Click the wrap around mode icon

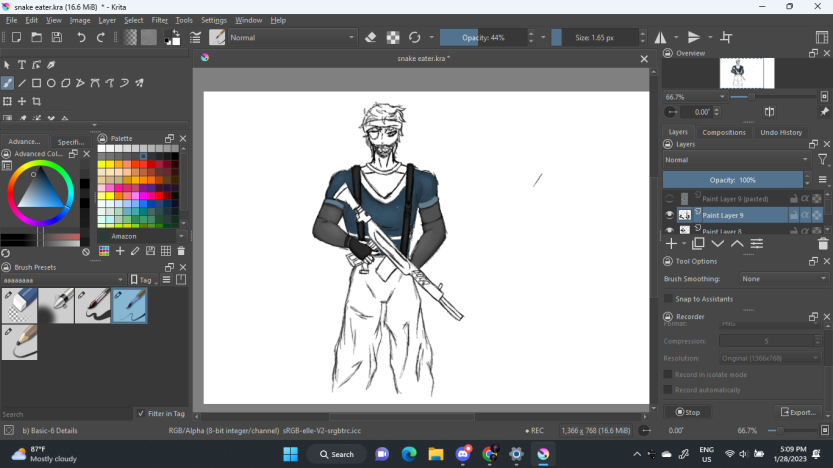point(726,37)
